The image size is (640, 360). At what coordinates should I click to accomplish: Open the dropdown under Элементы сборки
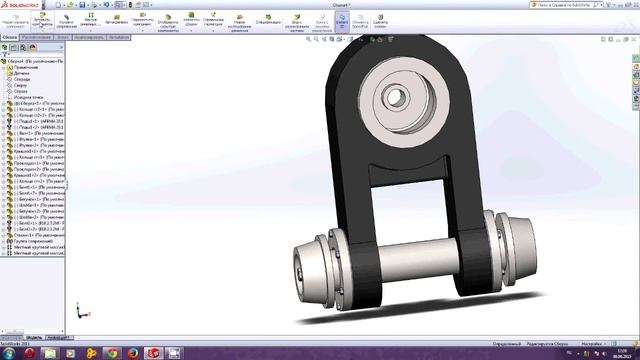(x=191, y=31)
